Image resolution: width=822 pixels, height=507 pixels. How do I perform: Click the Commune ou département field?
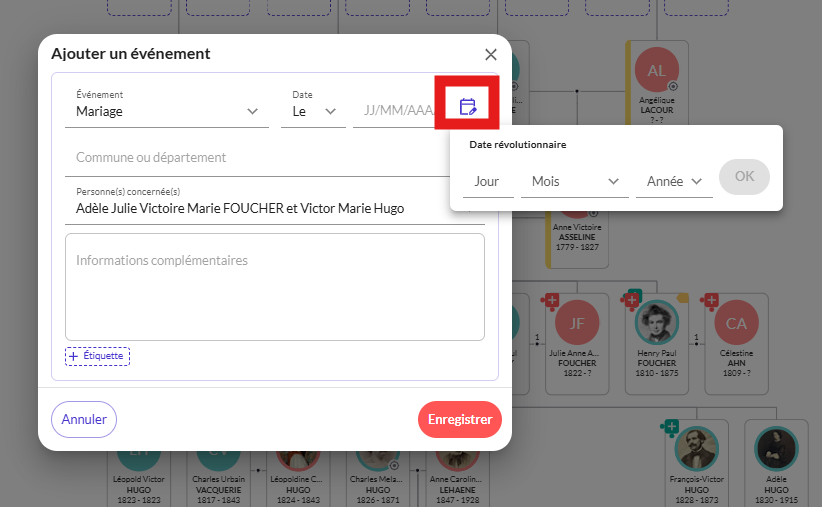(260, 157)
